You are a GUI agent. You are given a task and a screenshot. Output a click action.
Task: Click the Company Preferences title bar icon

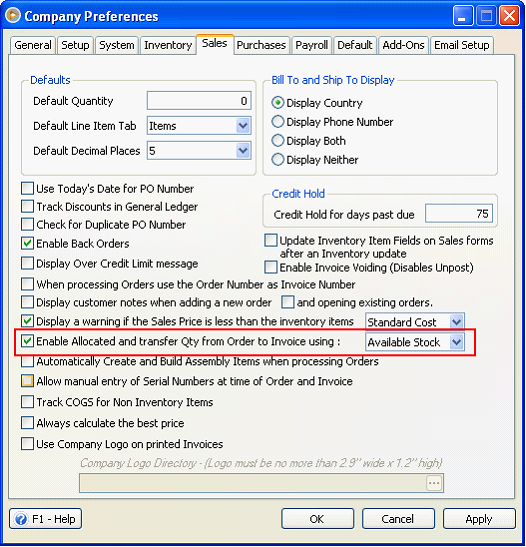coord(13,16)
